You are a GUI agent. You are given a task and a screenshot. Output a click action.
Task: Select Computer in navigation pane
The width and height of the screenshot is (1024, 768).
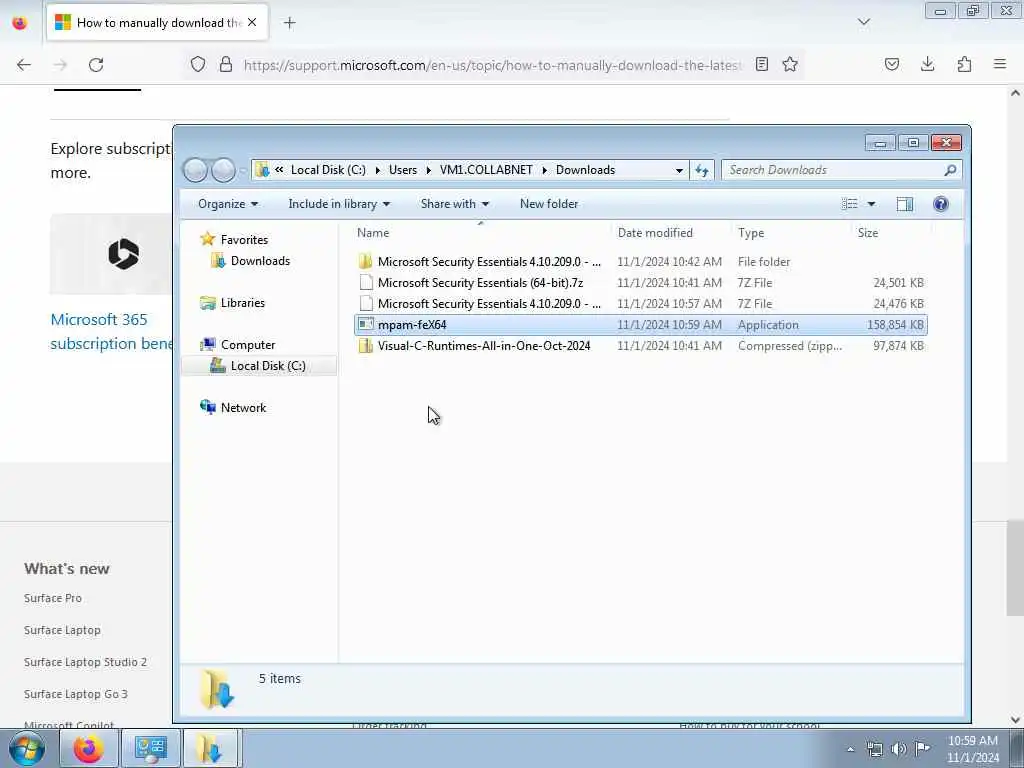tap(248, 345)
